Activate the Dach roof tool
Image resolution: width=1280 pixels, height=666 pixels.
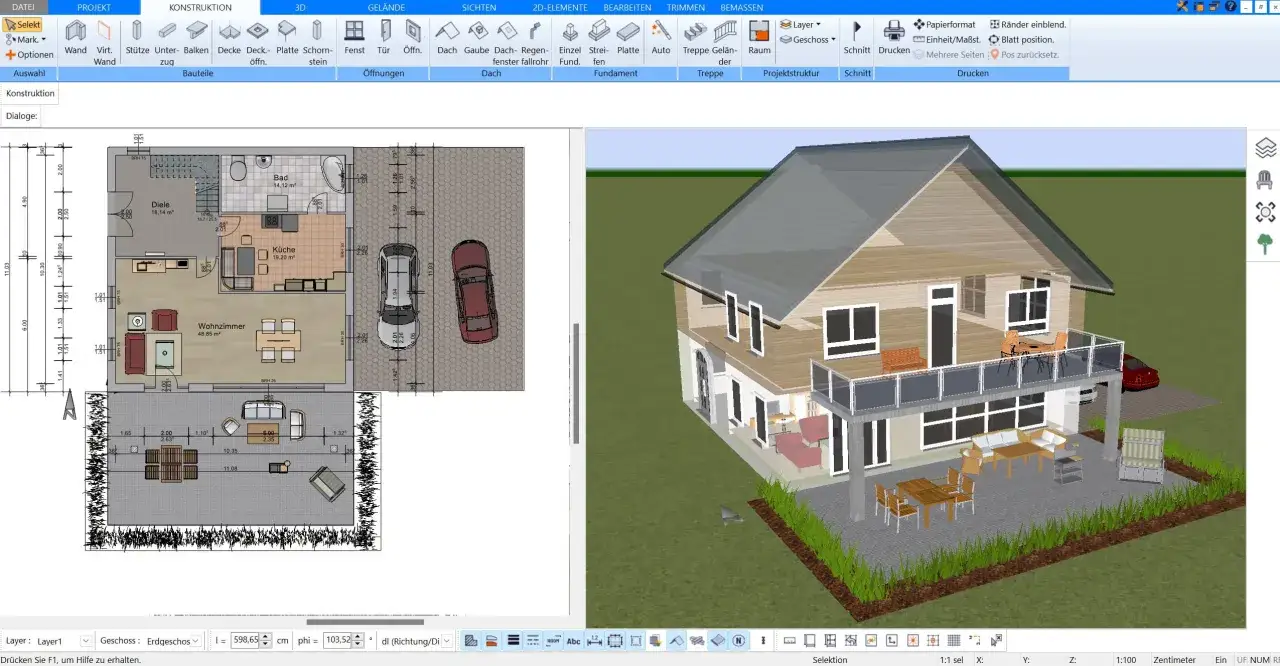(x=447, y=38)
